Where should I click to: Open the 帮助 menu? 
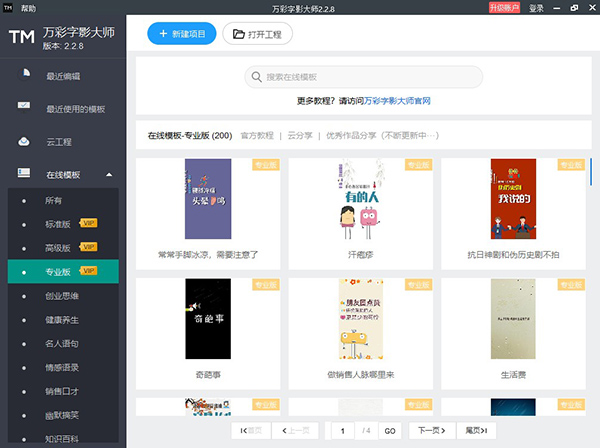click(x=29, y=8)
